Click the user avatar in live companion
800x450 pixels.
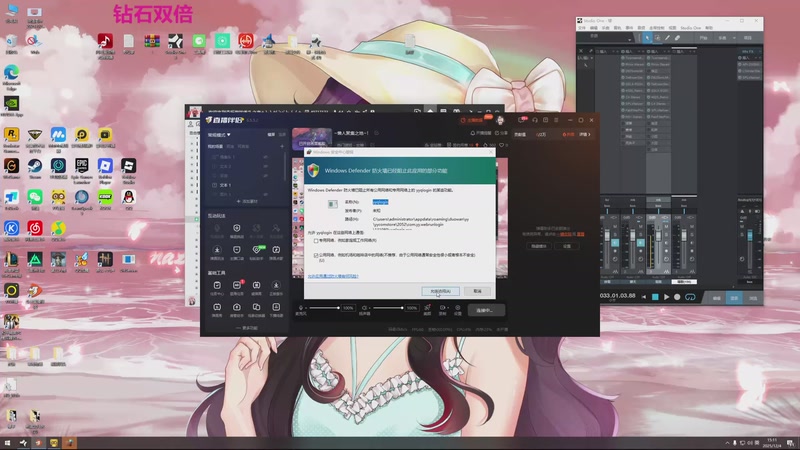point(500,120)
